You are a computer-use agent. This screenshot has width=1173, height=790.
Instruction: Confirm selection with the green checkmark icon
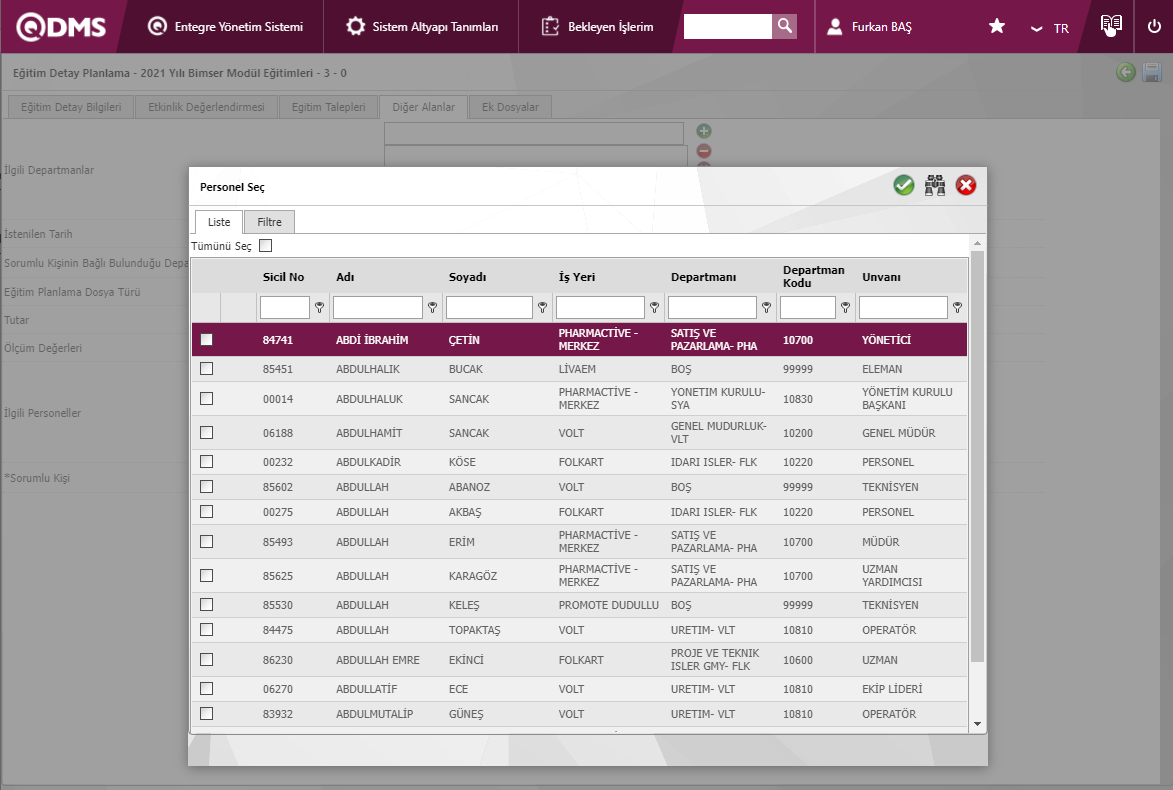(x=904, y=185)
